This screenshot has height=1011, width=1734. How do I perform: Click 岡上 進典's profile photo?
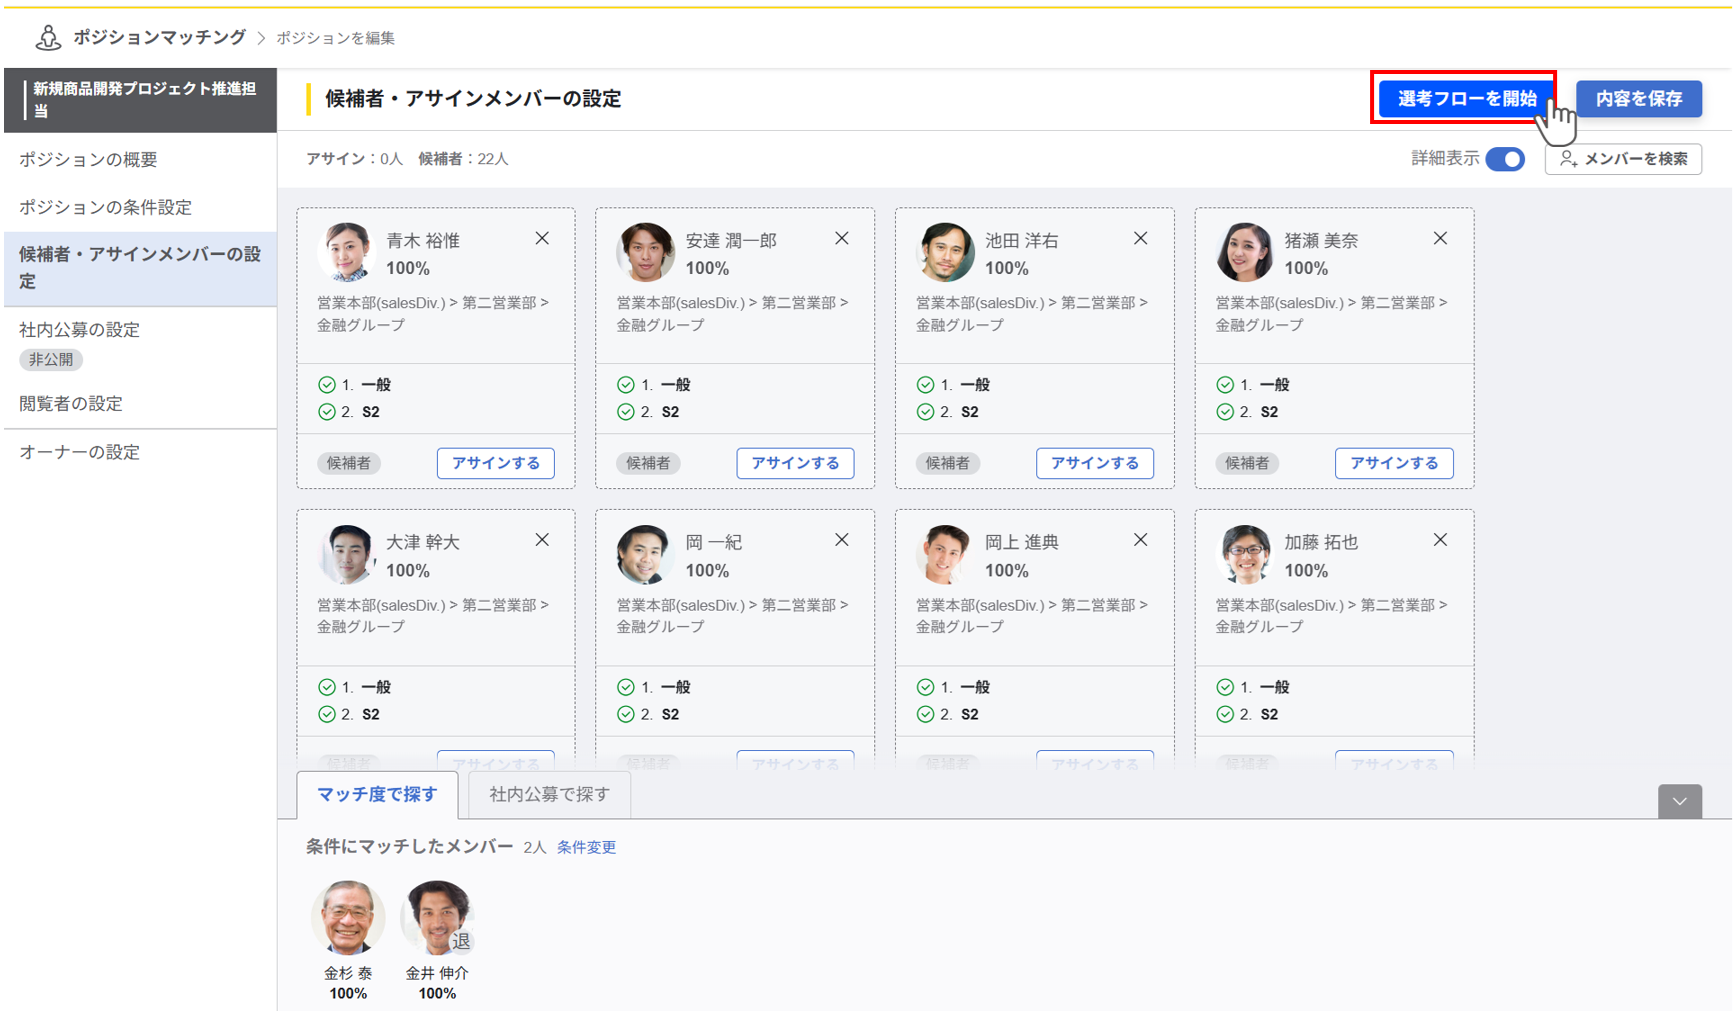[x=944, y=554]
